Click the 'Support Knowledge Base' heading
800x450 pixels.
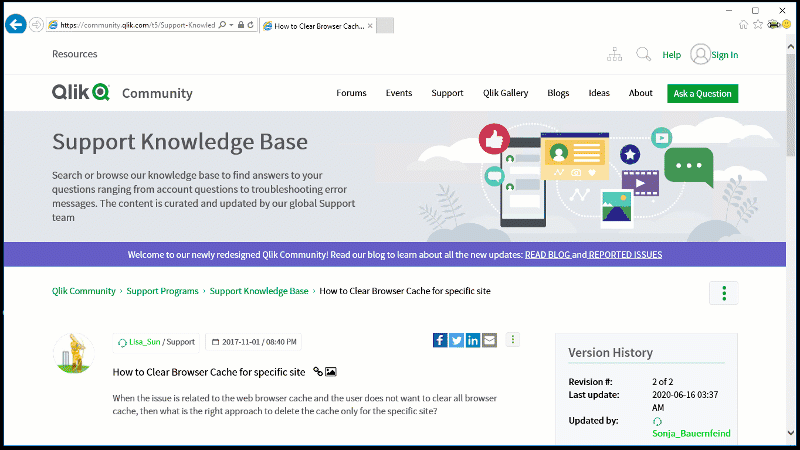point(180,142)
